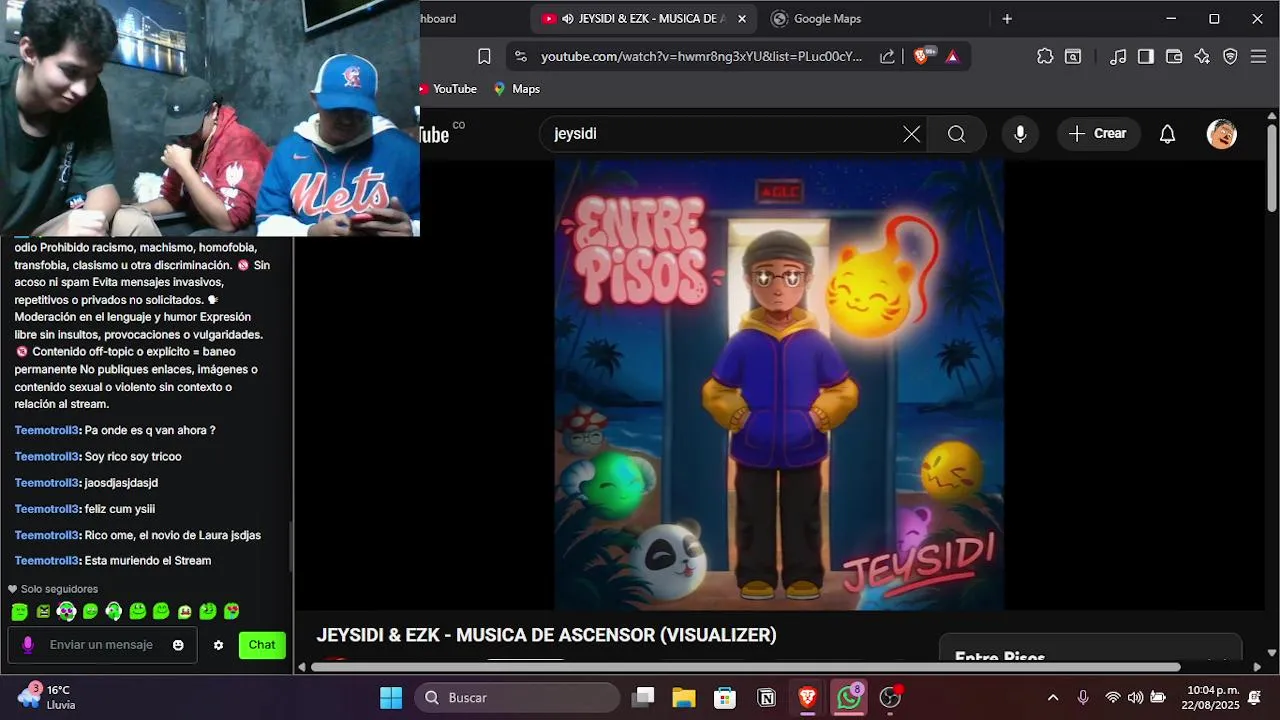Open a new browser tab
Image resolution: width=1280 pixels, height=720 pixels.
1007,19
